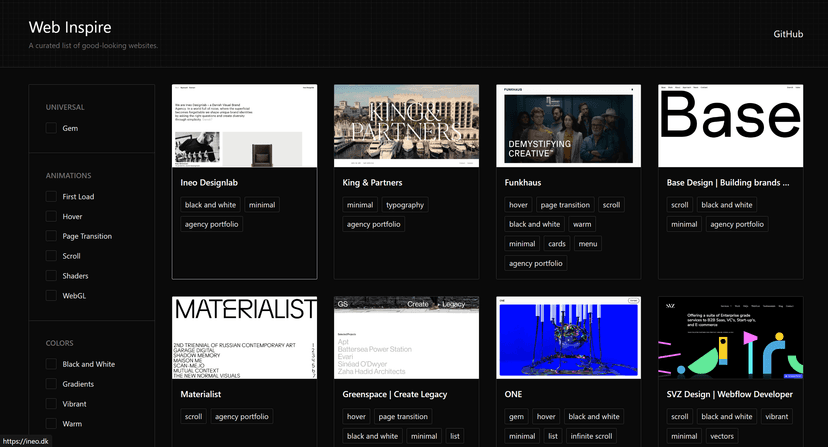
Task: Click SVZ Design's vibrant tag
Action: click(777, 416)
